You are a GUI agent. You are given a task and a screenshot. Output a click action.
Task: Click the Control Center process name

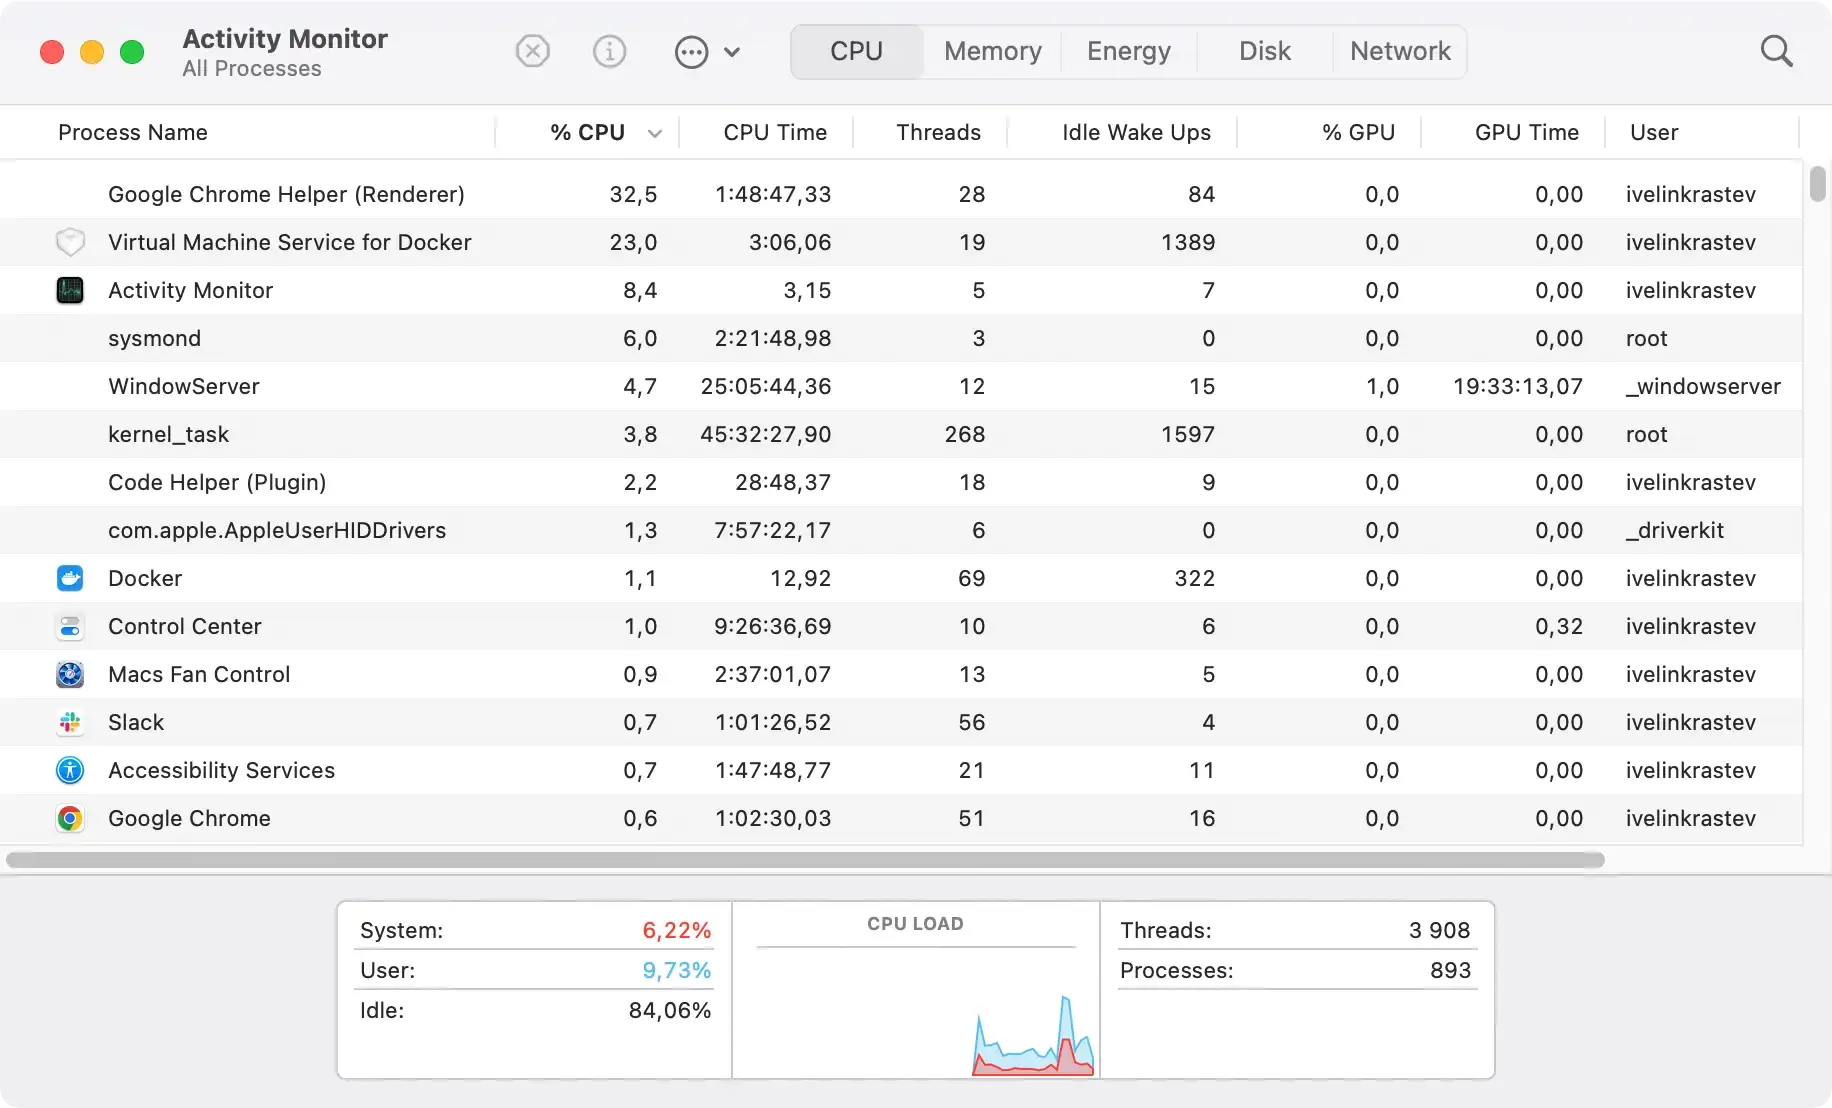(185, 626)
